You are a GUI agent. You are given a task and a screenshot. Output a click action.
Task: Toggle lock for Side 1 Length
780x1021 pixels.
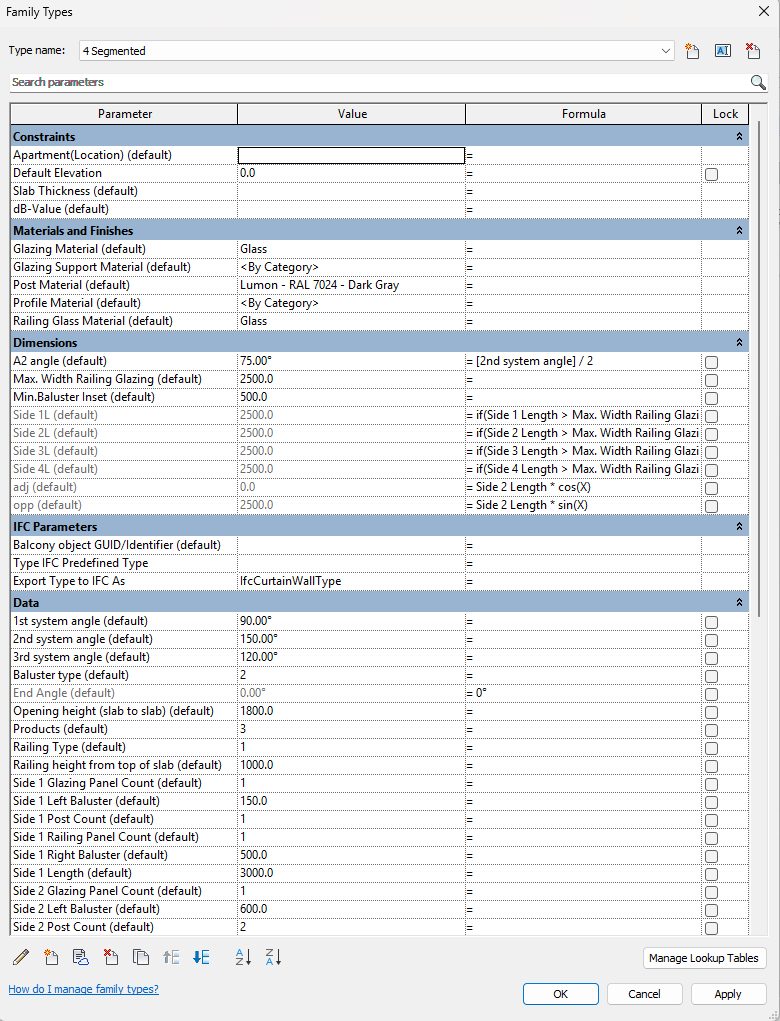click(711, 874)
